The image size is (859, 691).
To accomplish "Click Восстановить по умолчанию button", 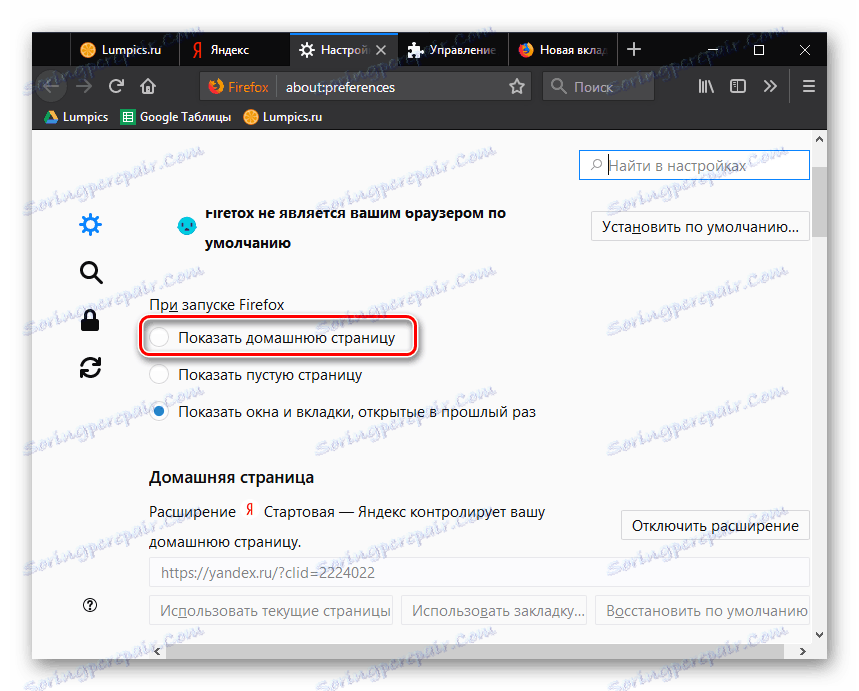I will [x=702, y=610].
